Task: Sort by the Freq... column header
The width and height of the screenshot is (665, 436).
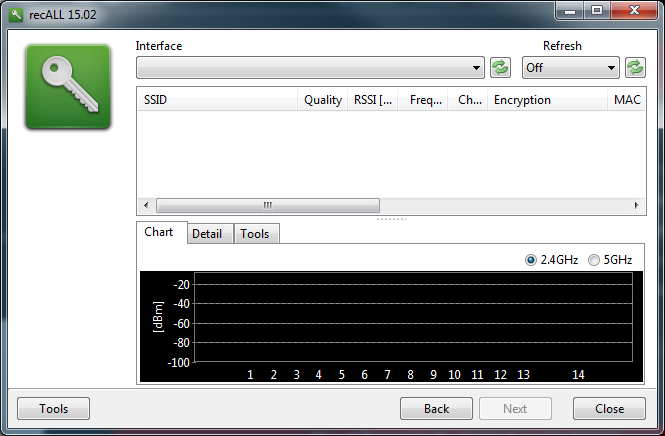Action: click(x=422, y=100)
